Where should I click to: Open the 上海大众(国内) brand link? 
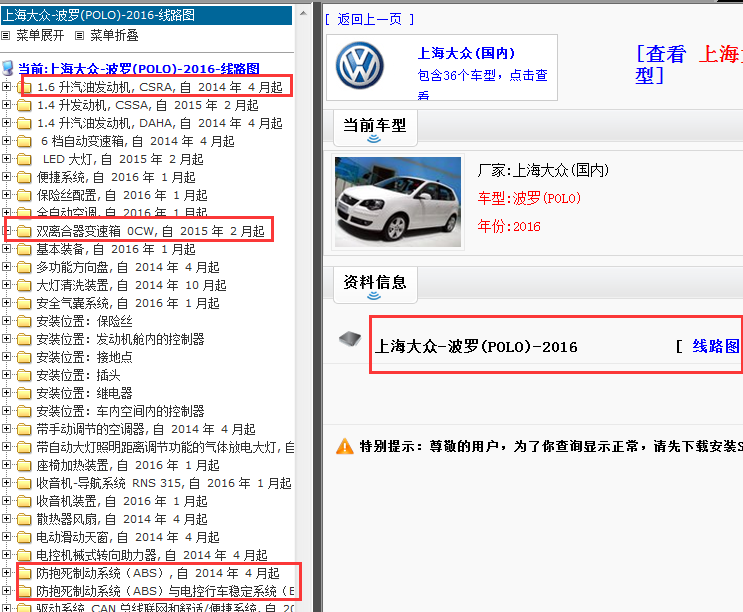pos(466,53)
